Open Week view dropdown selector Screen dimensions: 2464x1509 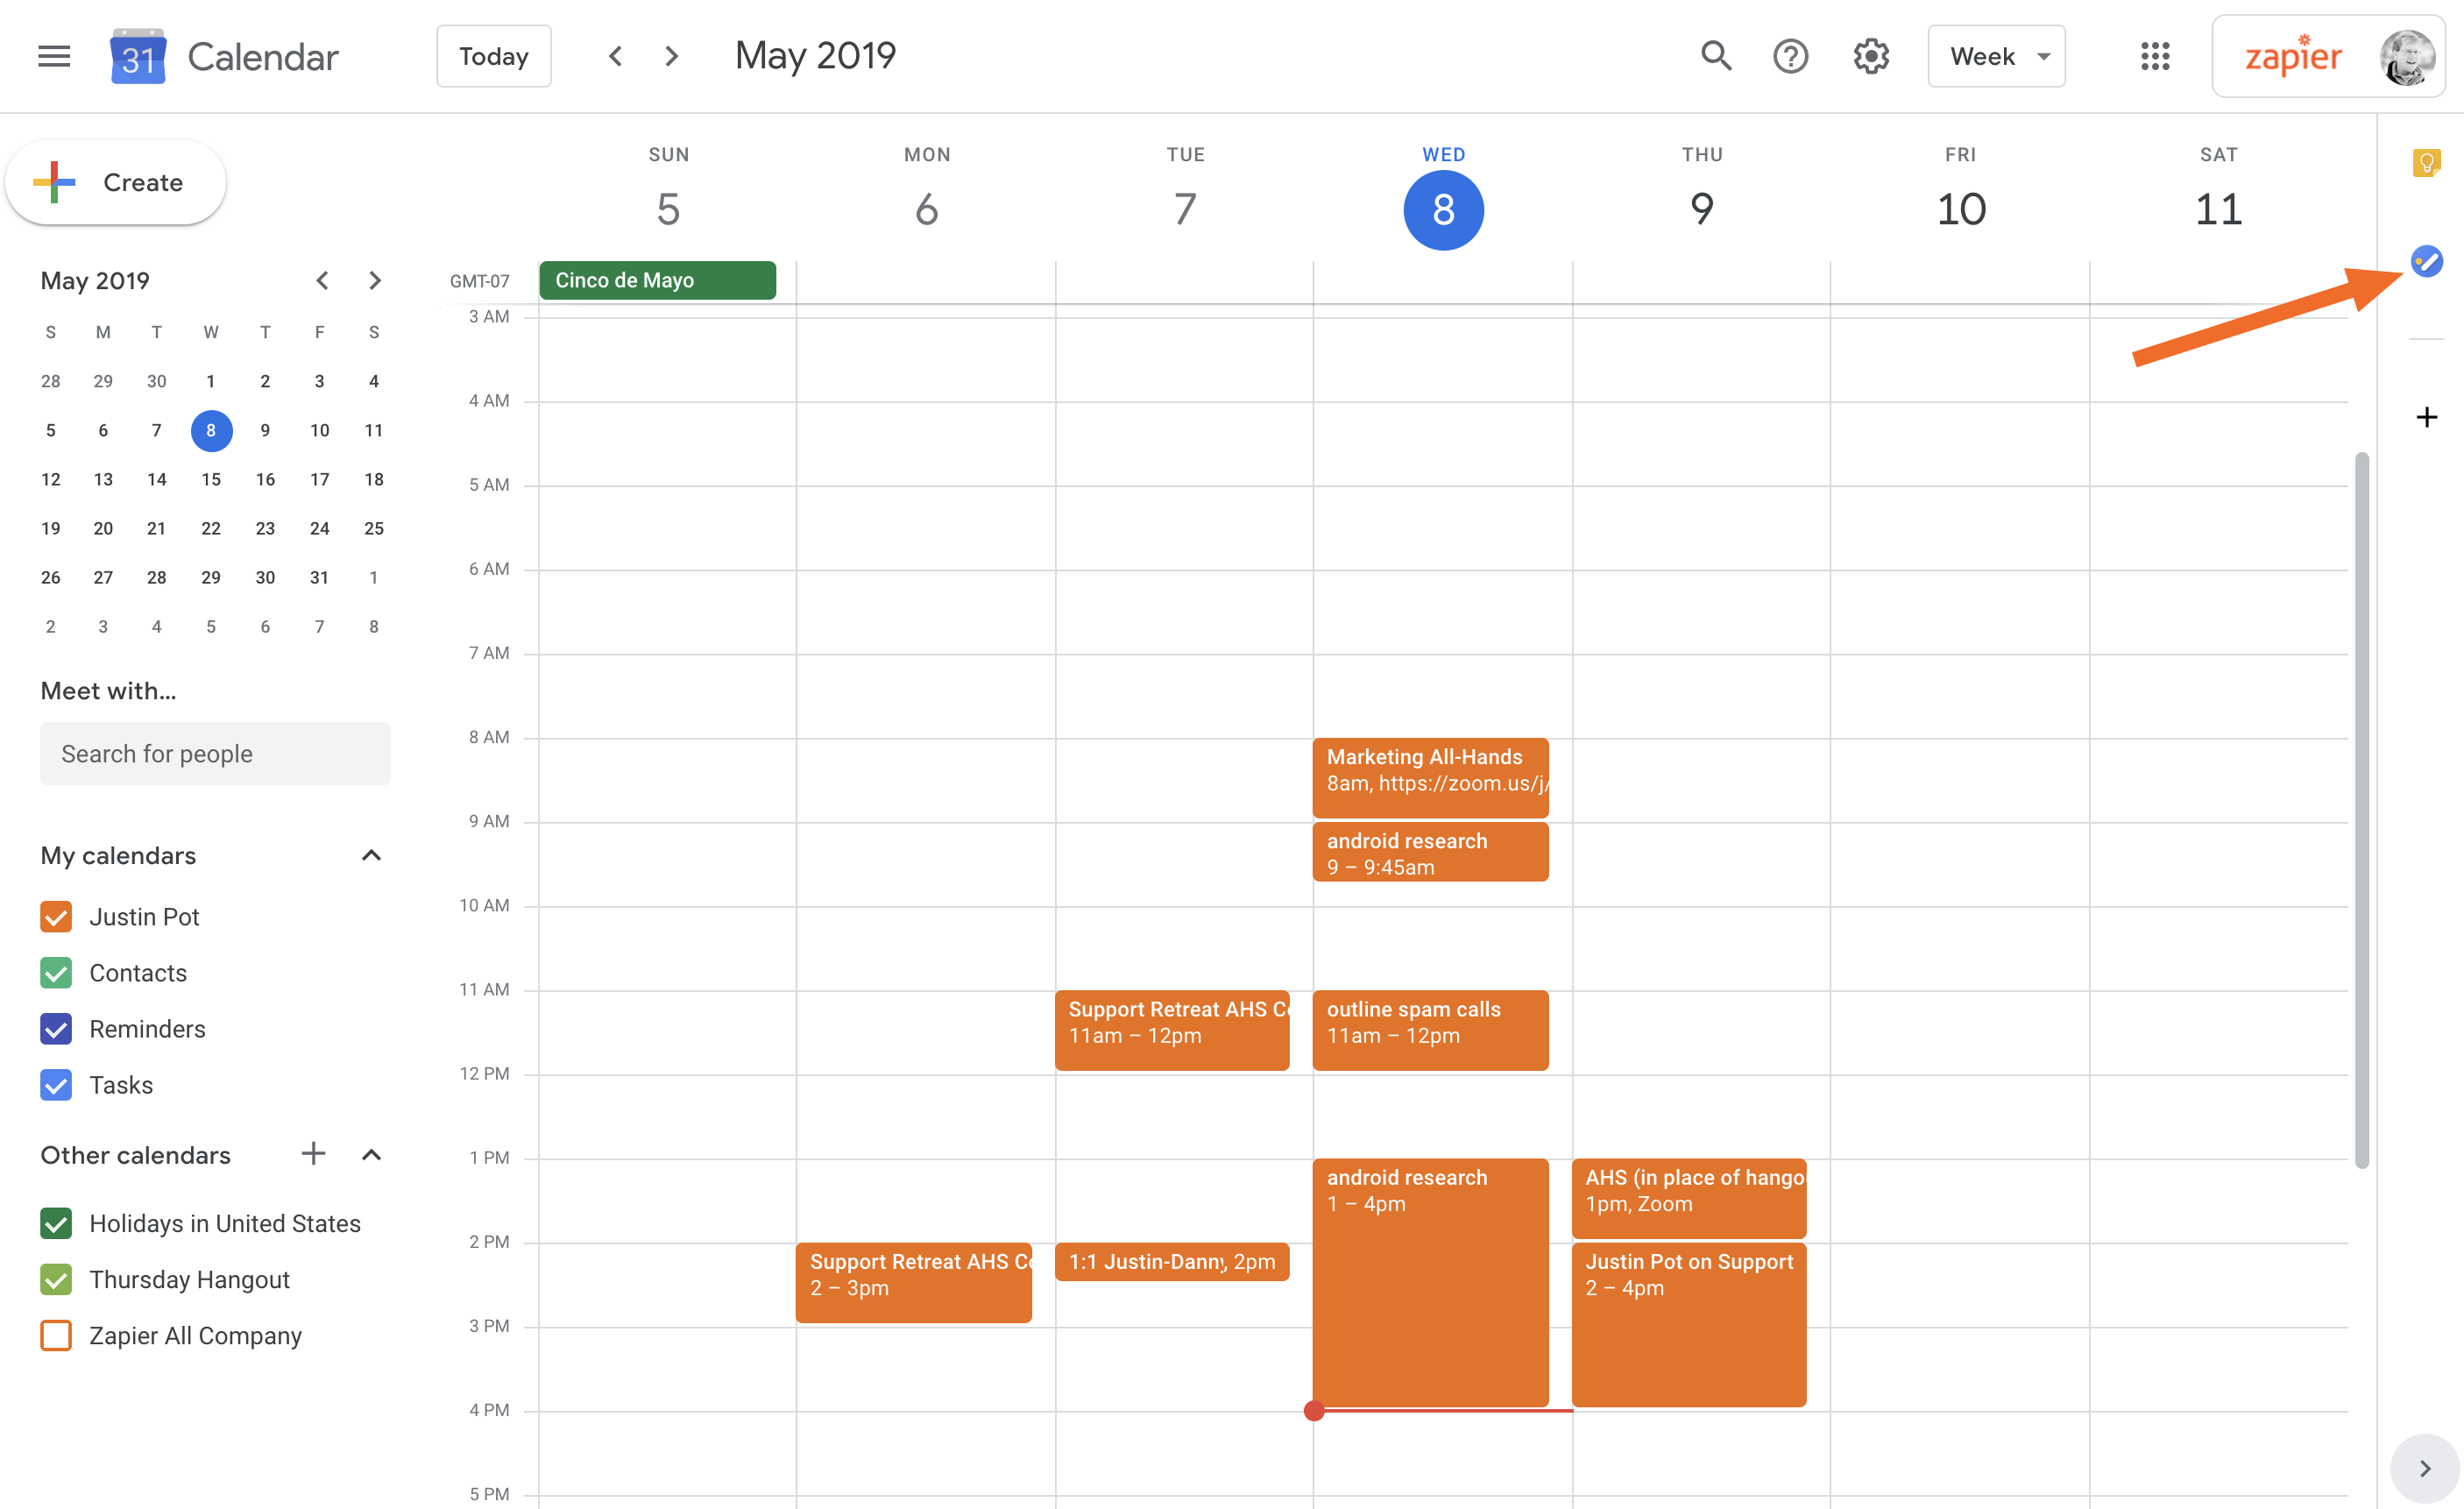click(1998, 56)
